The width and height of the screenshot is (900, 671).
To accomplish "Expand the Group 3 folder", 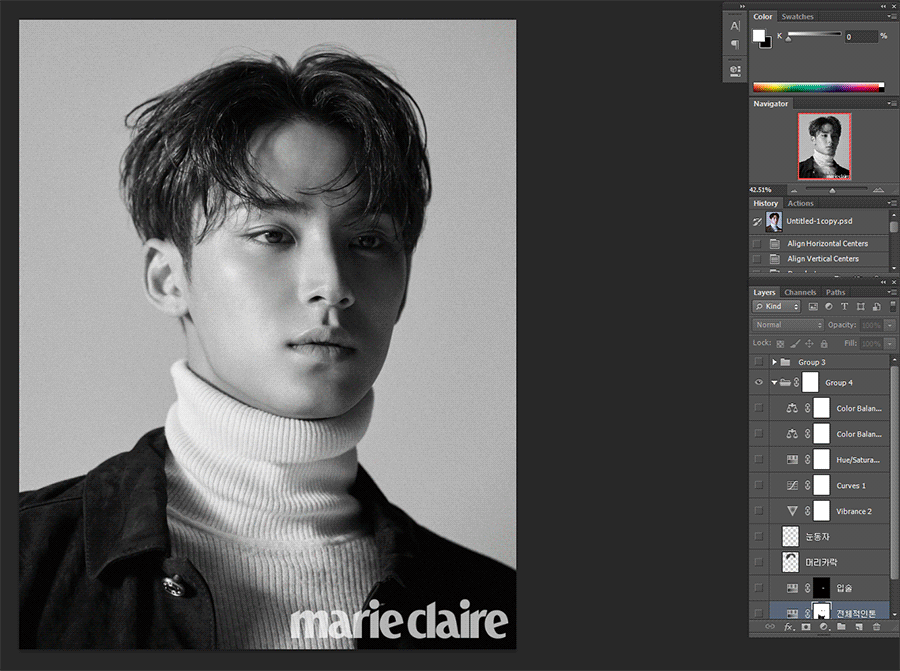I will pos(774,362).
